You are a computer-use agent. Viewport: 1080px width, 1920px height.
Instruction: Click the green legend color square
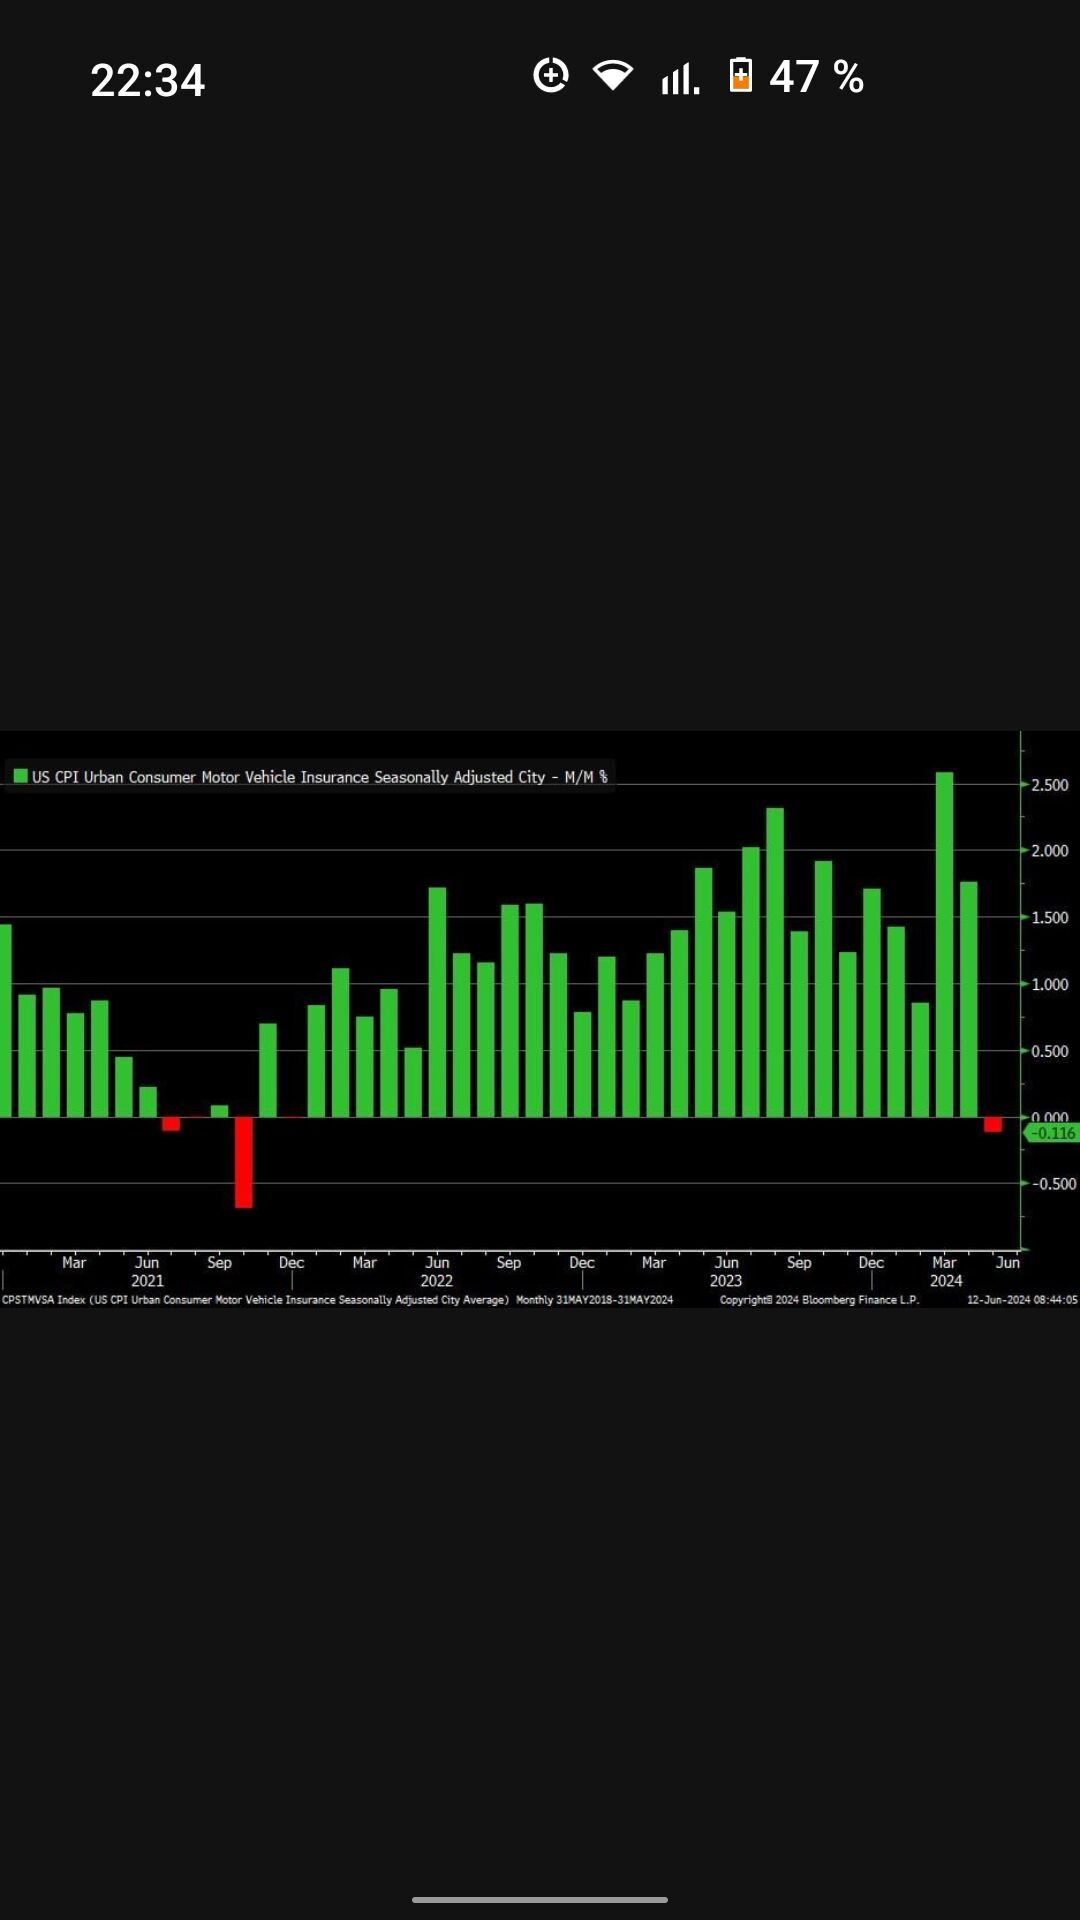(x=19, y=776)
